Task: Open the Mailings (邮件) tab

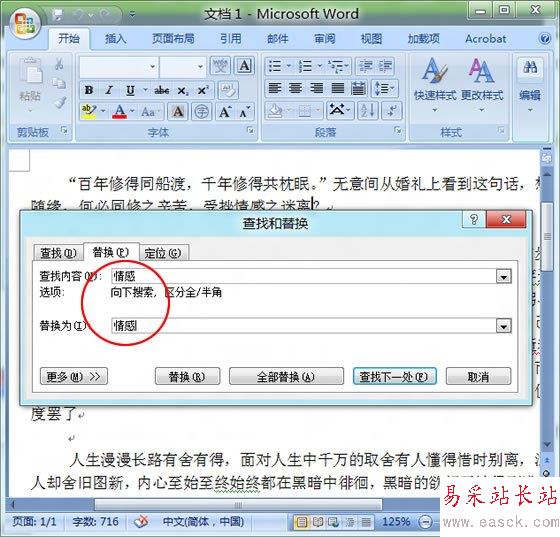Action: 278,38
